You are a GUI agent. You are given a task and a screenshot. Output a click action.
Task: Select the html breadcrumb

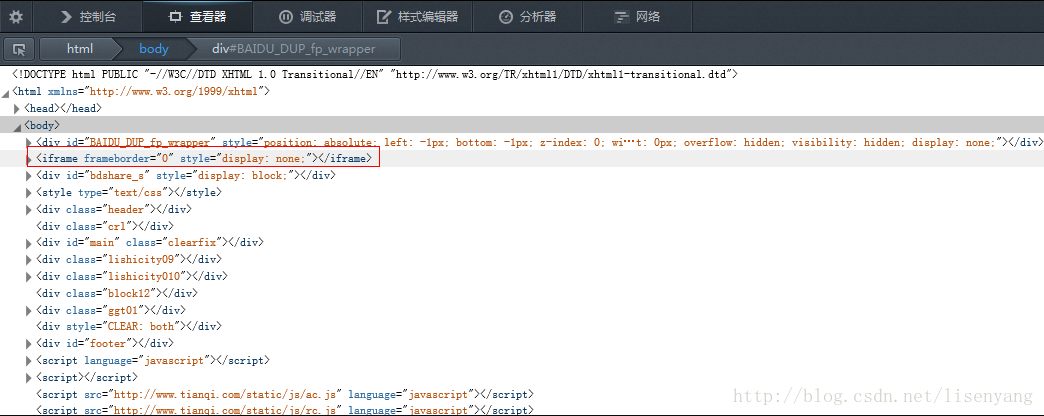click(80, 49)
